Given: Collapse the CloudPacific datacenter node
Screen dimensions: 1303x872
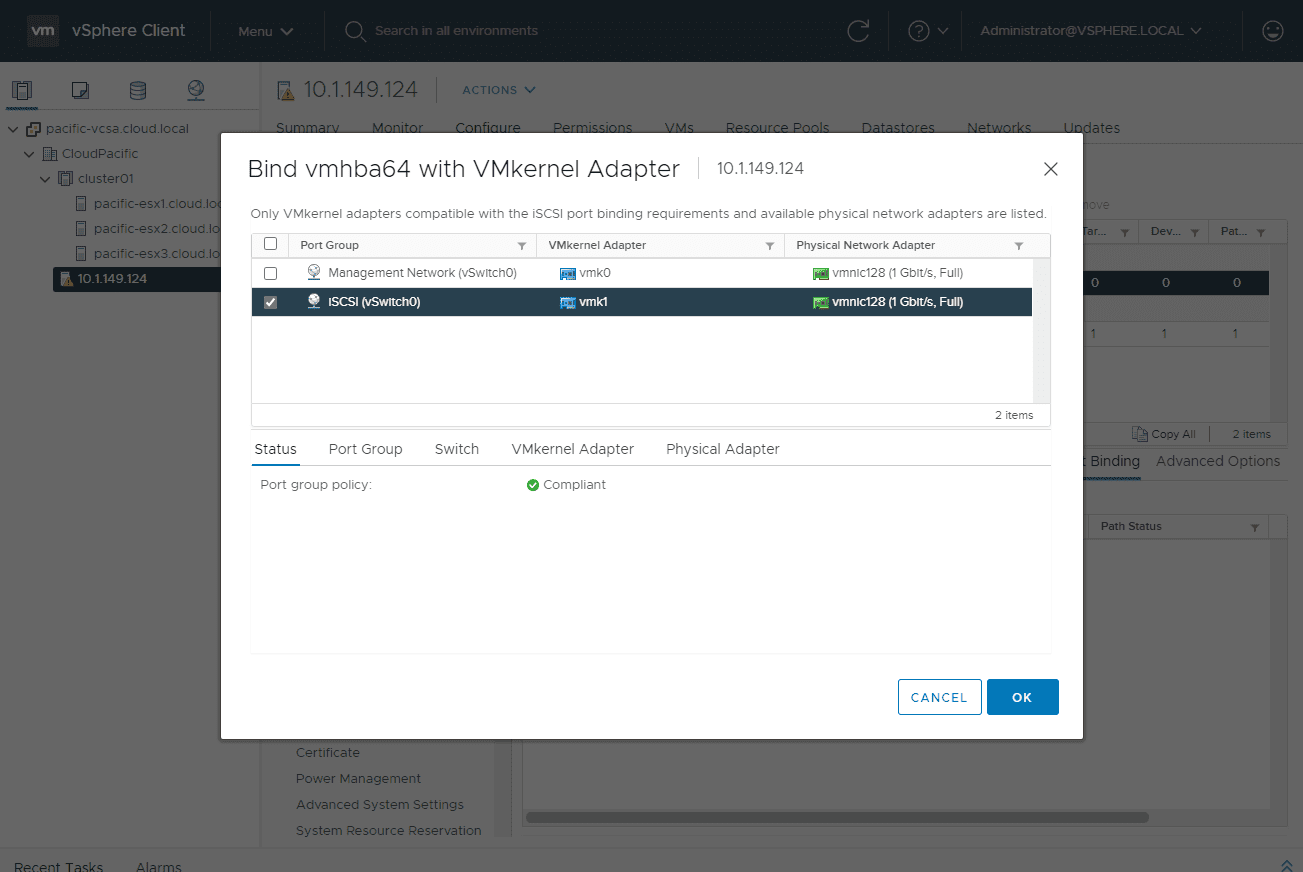Looking at the screenshot, I should click(x=29, y=154).
